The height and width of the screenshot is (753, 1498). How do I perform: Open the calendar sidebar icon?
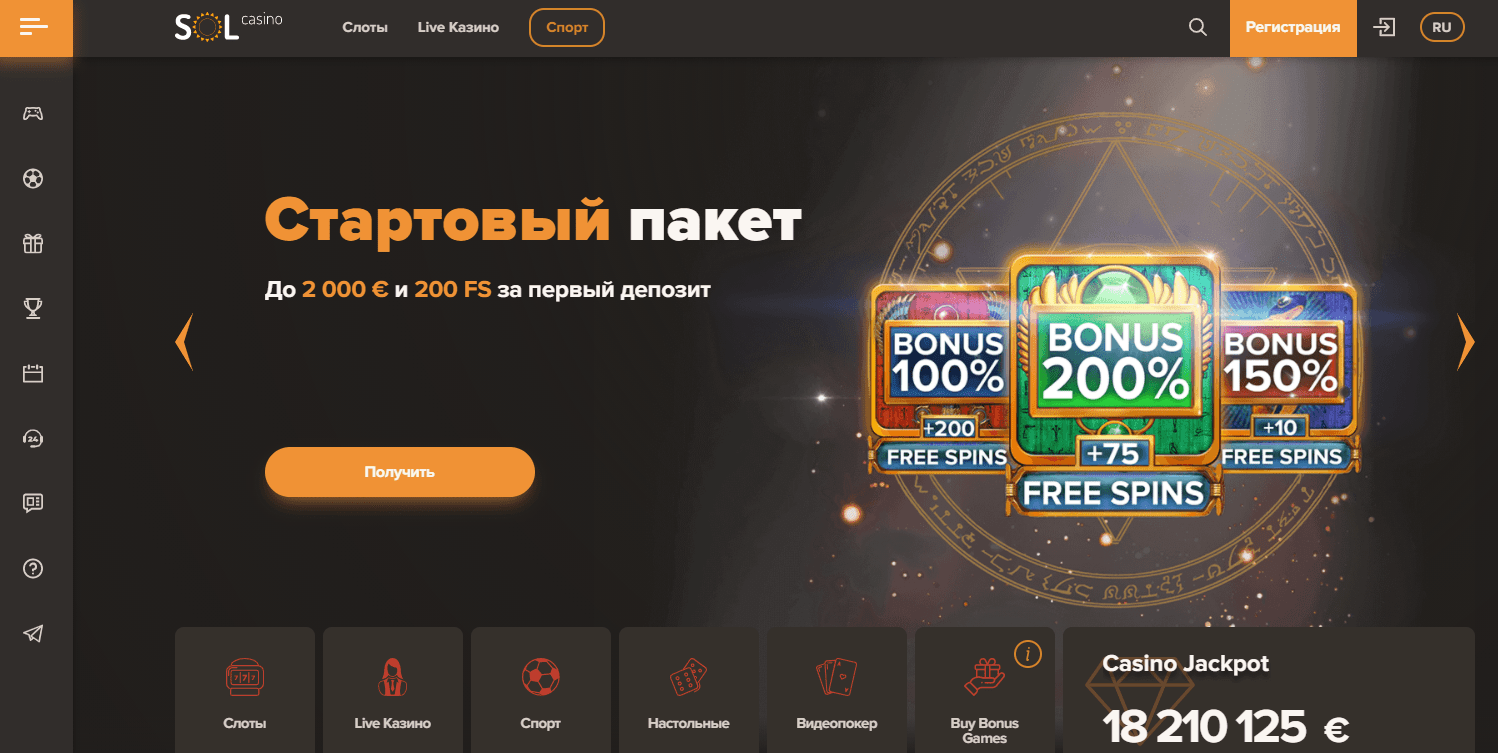pyautogui.click(x=33, y=374)
